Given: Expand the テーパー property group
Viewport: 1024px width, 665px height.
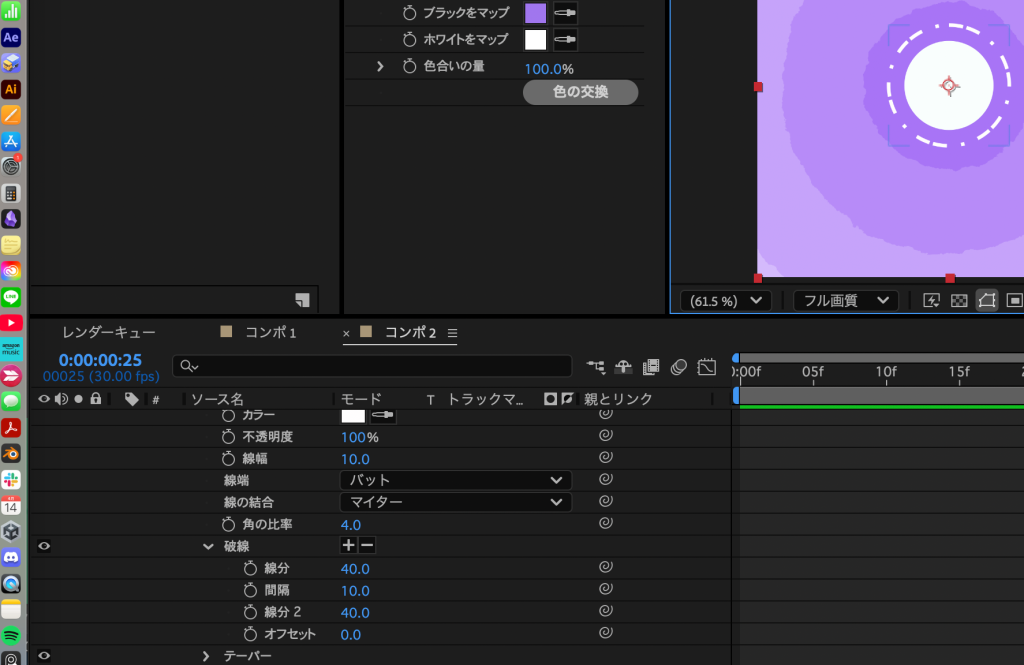Looking at the screenshot, I should [x=207, y=656].
